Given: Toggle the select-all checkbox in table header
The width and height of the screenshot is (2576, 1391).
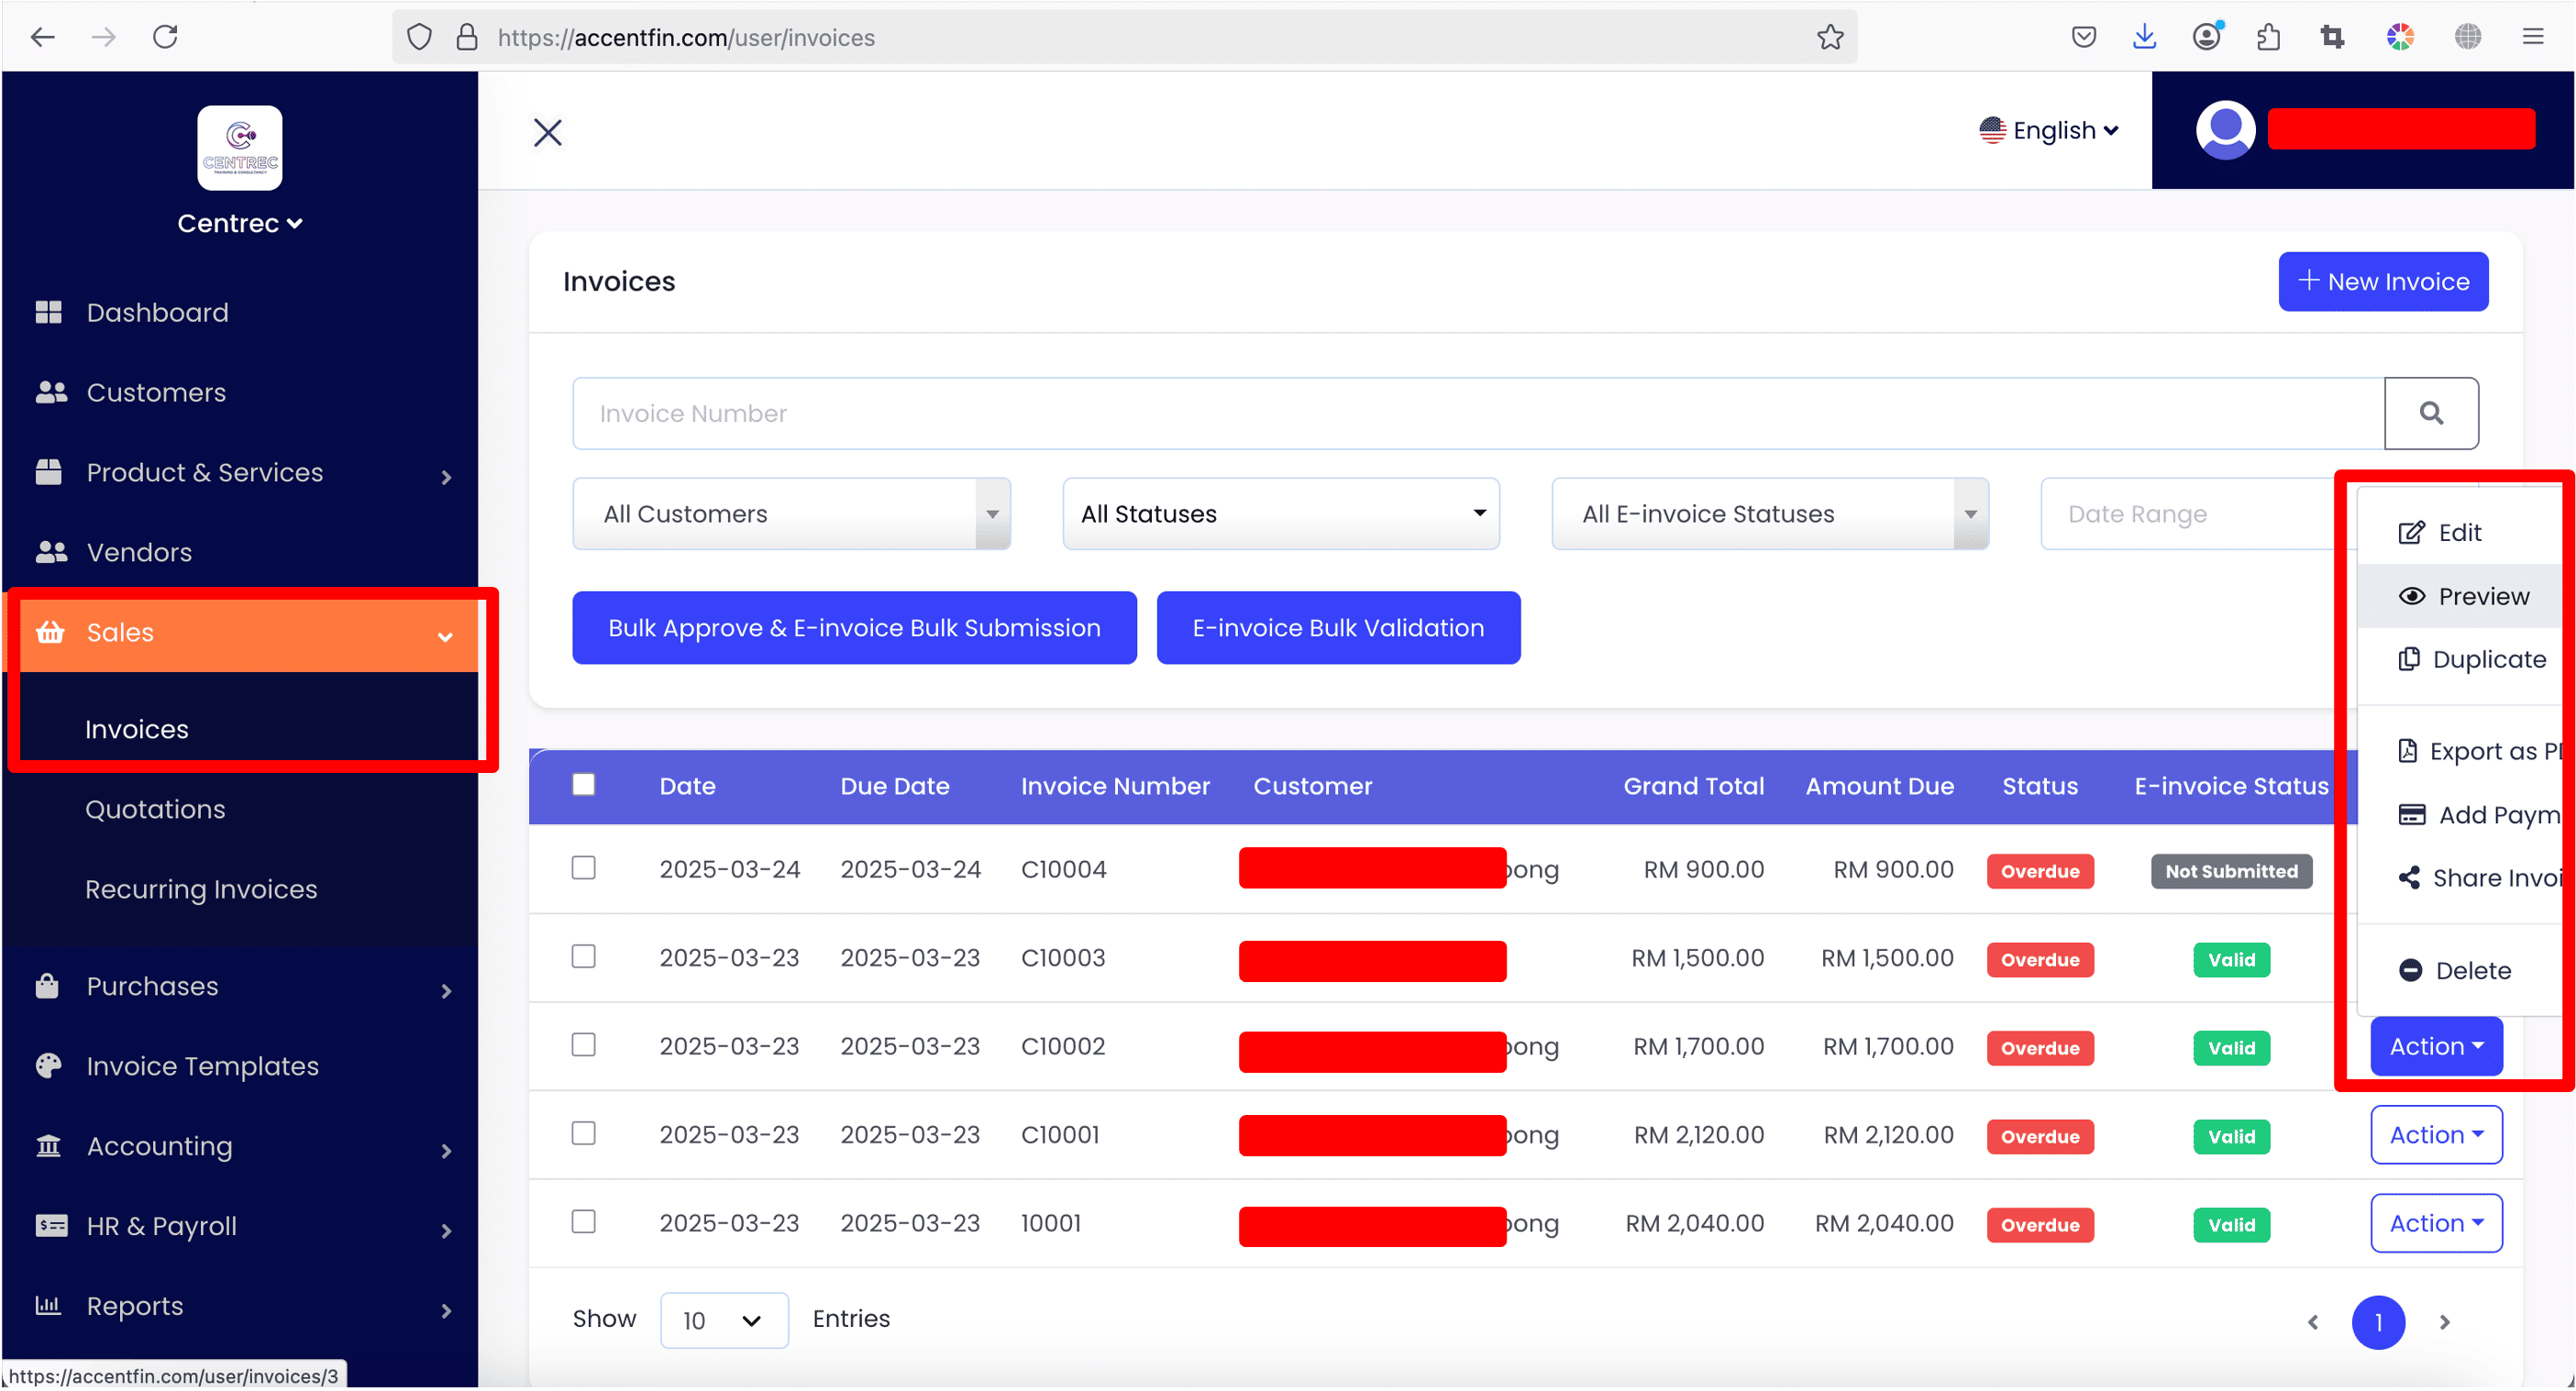Looking at the screenshot, I should [583, 784].
